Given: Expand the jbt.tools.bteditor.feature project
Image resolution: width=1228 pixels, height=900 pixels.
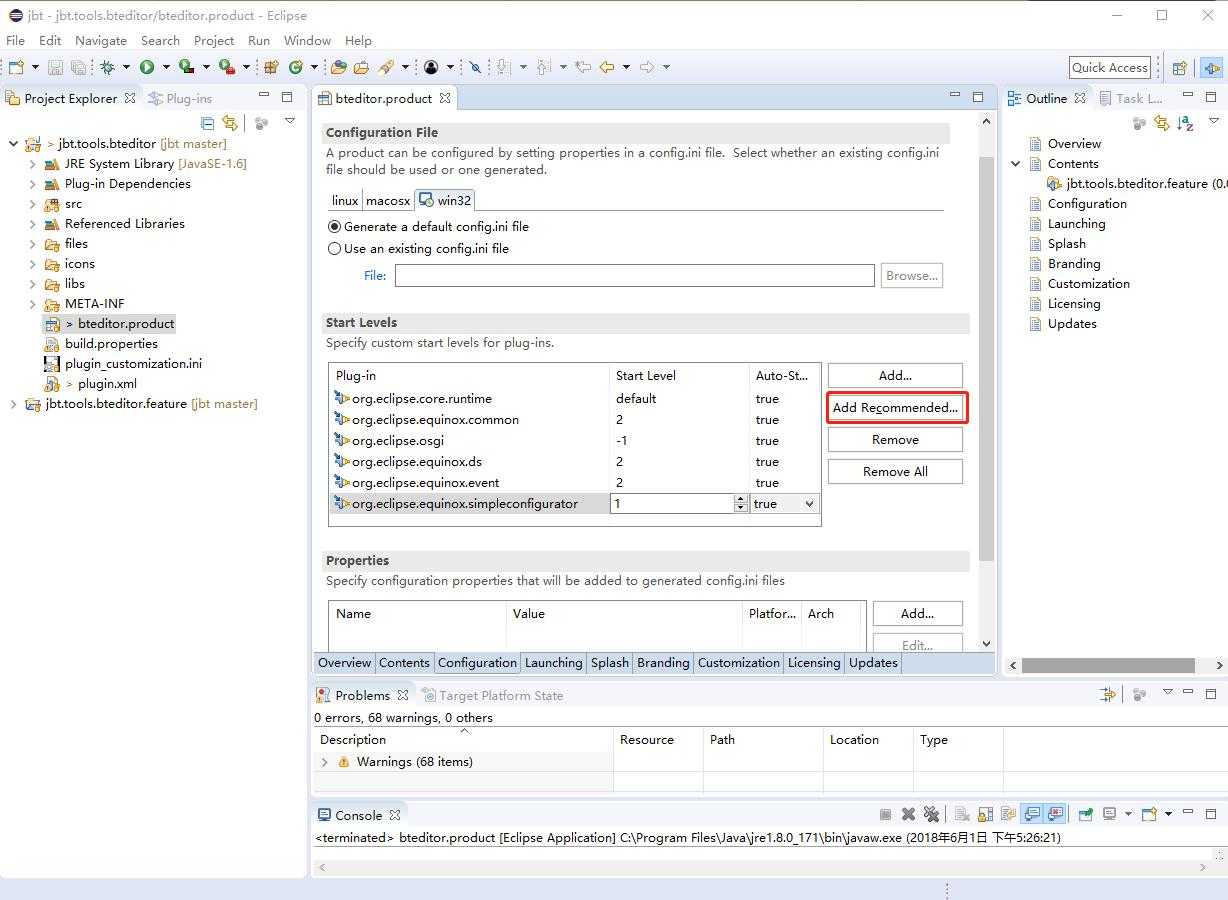Looking at the screenshot, I should (x=13, y=404).
